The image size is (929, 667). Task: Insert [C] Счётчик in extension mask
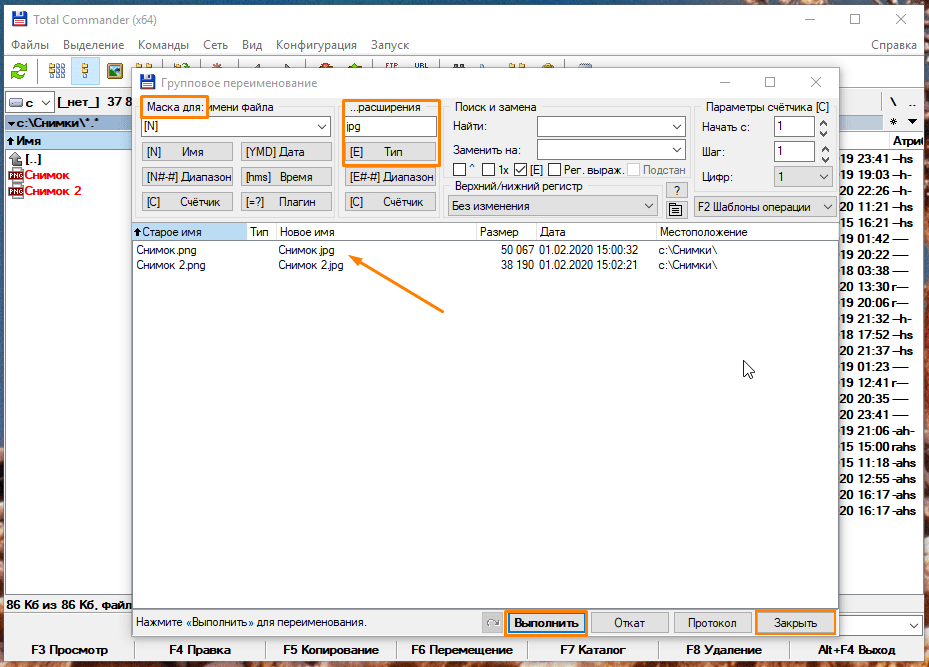click(x=390, y=202)
